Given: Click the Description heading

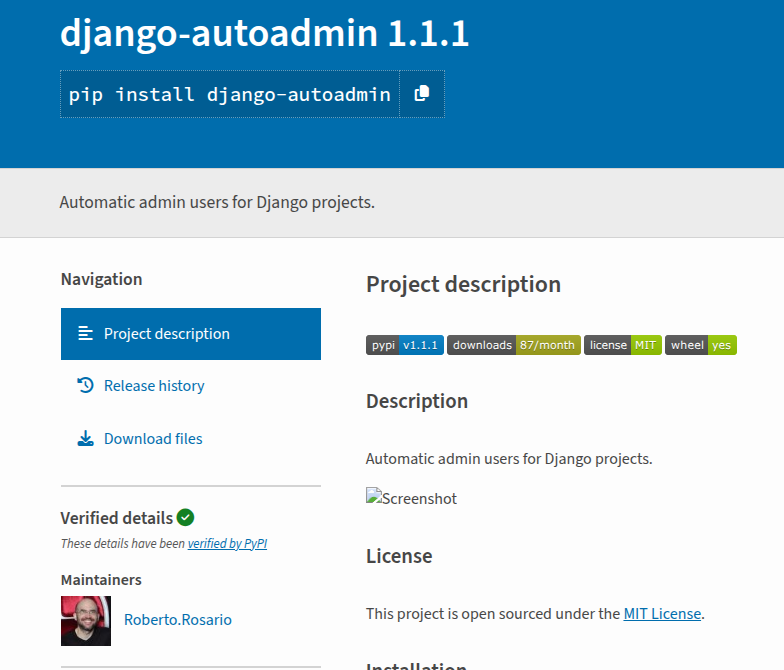Looking at the screenshot, I should coord(417,401).
